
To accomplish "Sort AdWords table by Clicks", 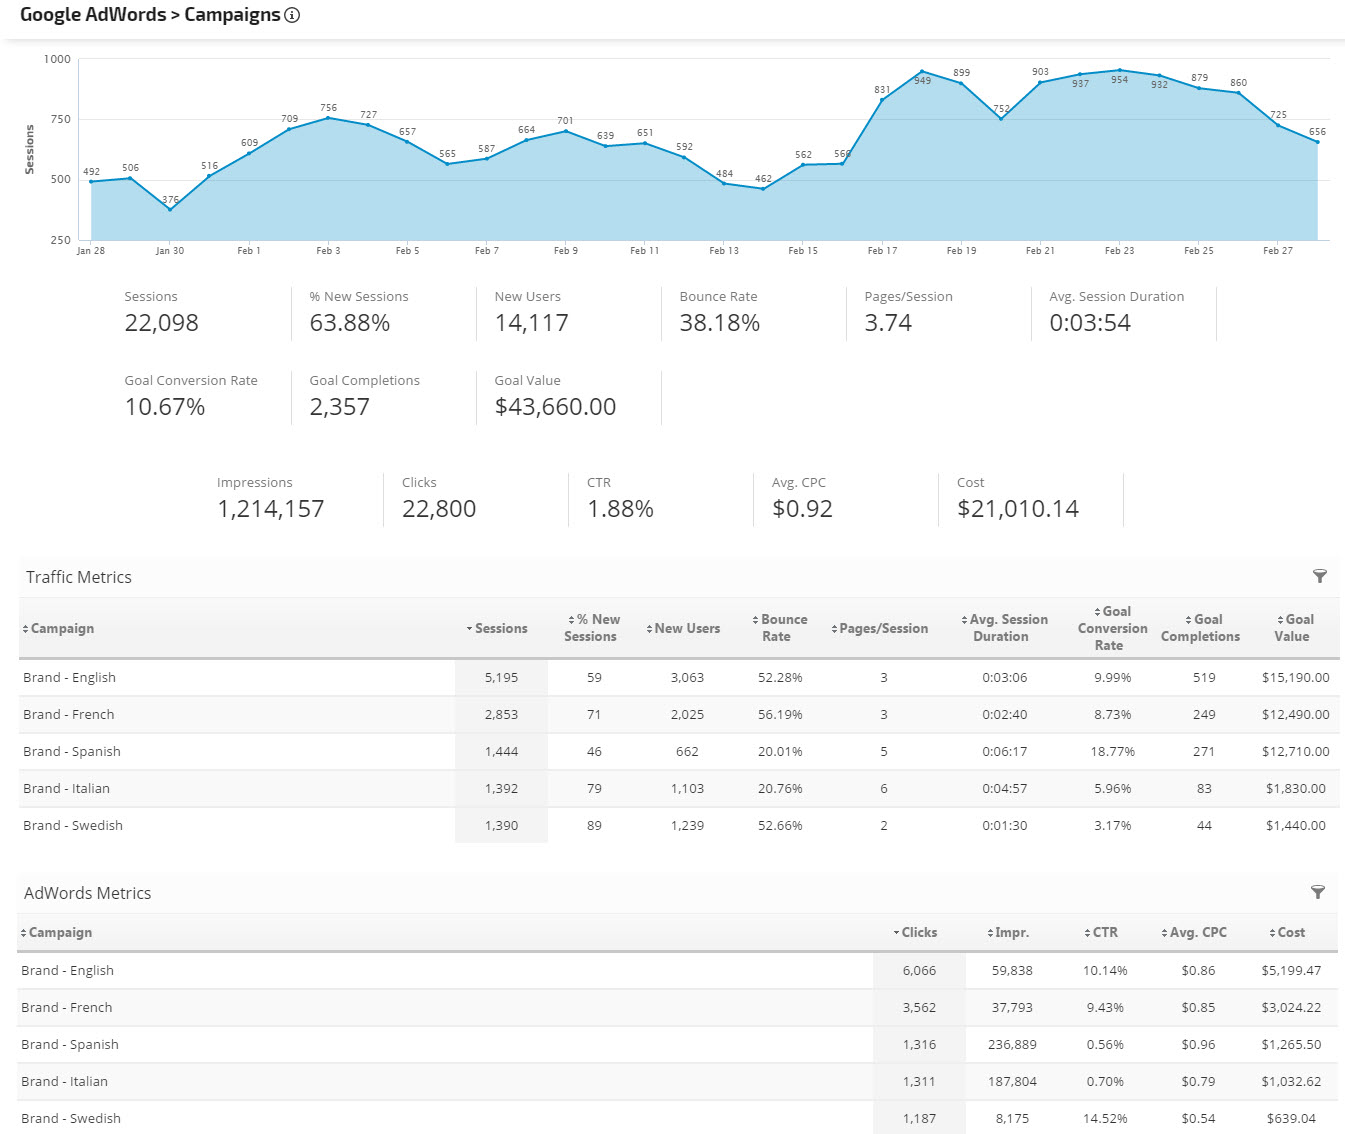I will click(x=918, y=933).
